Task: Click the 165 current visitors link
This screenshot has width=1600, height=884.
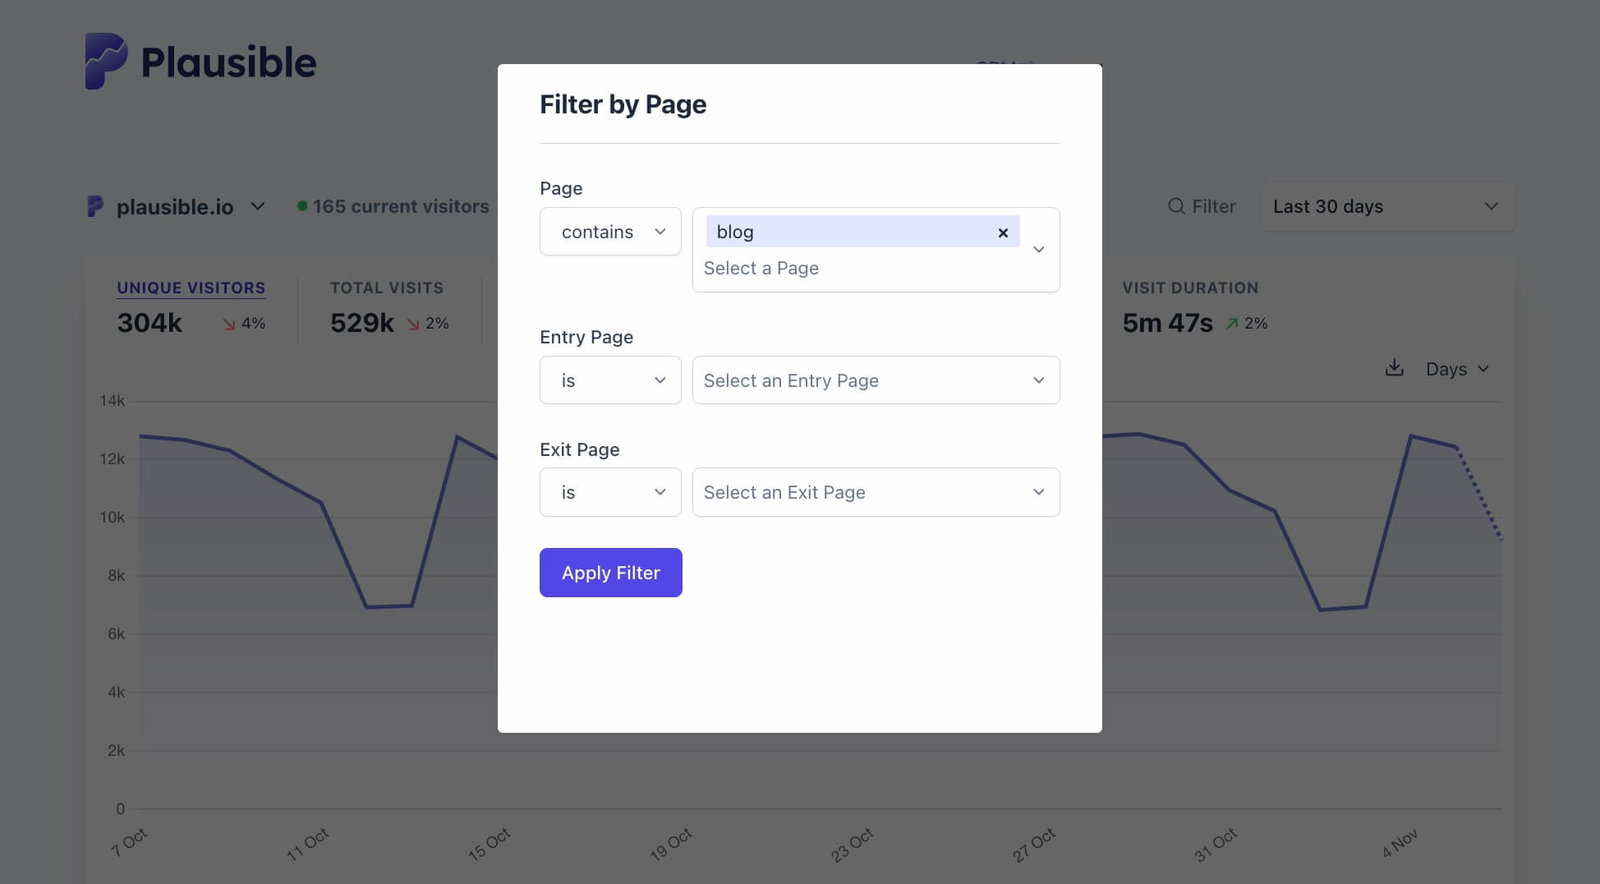Action: click(400, 206)
